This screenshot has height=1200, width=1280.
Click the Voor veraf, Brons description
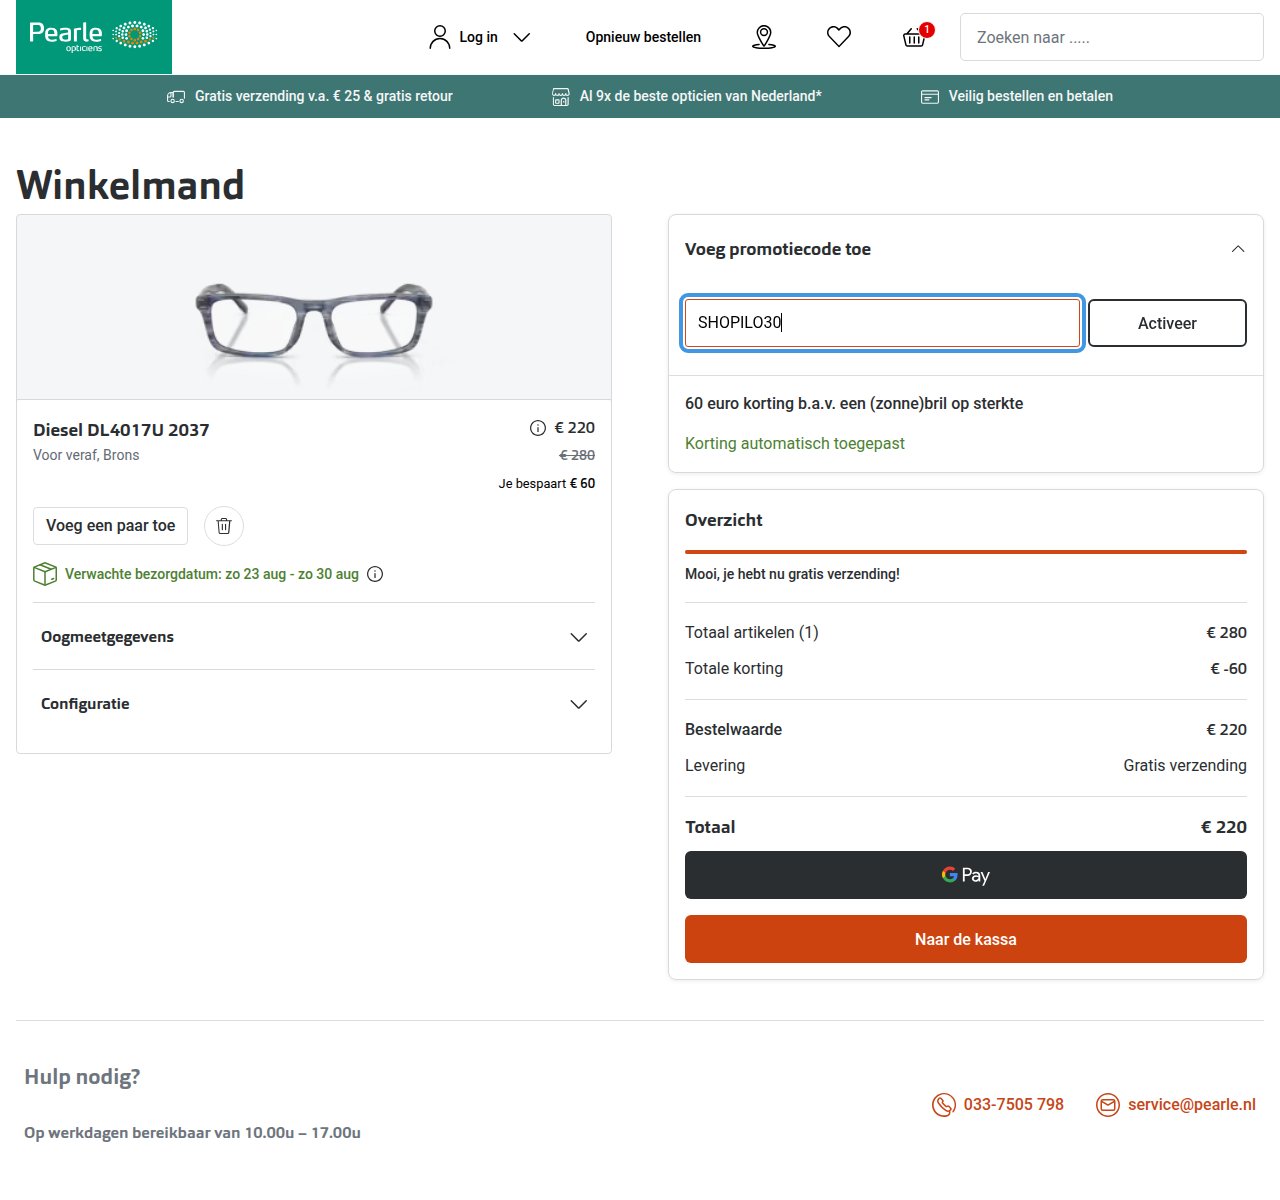point(86,455)
